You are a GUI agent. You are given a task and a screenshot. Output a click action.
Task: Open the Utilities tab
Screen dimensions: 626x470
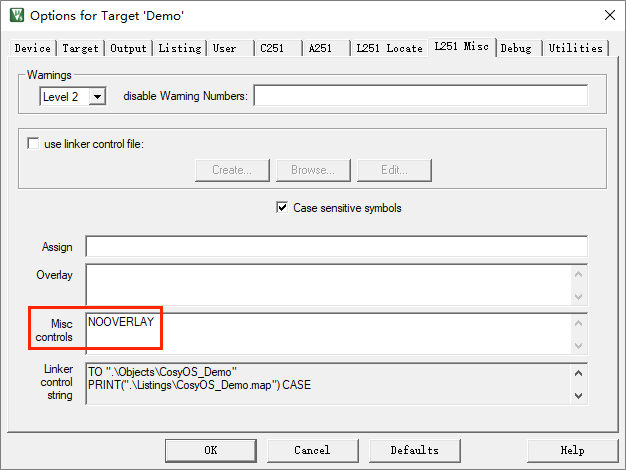click(575, 48)
